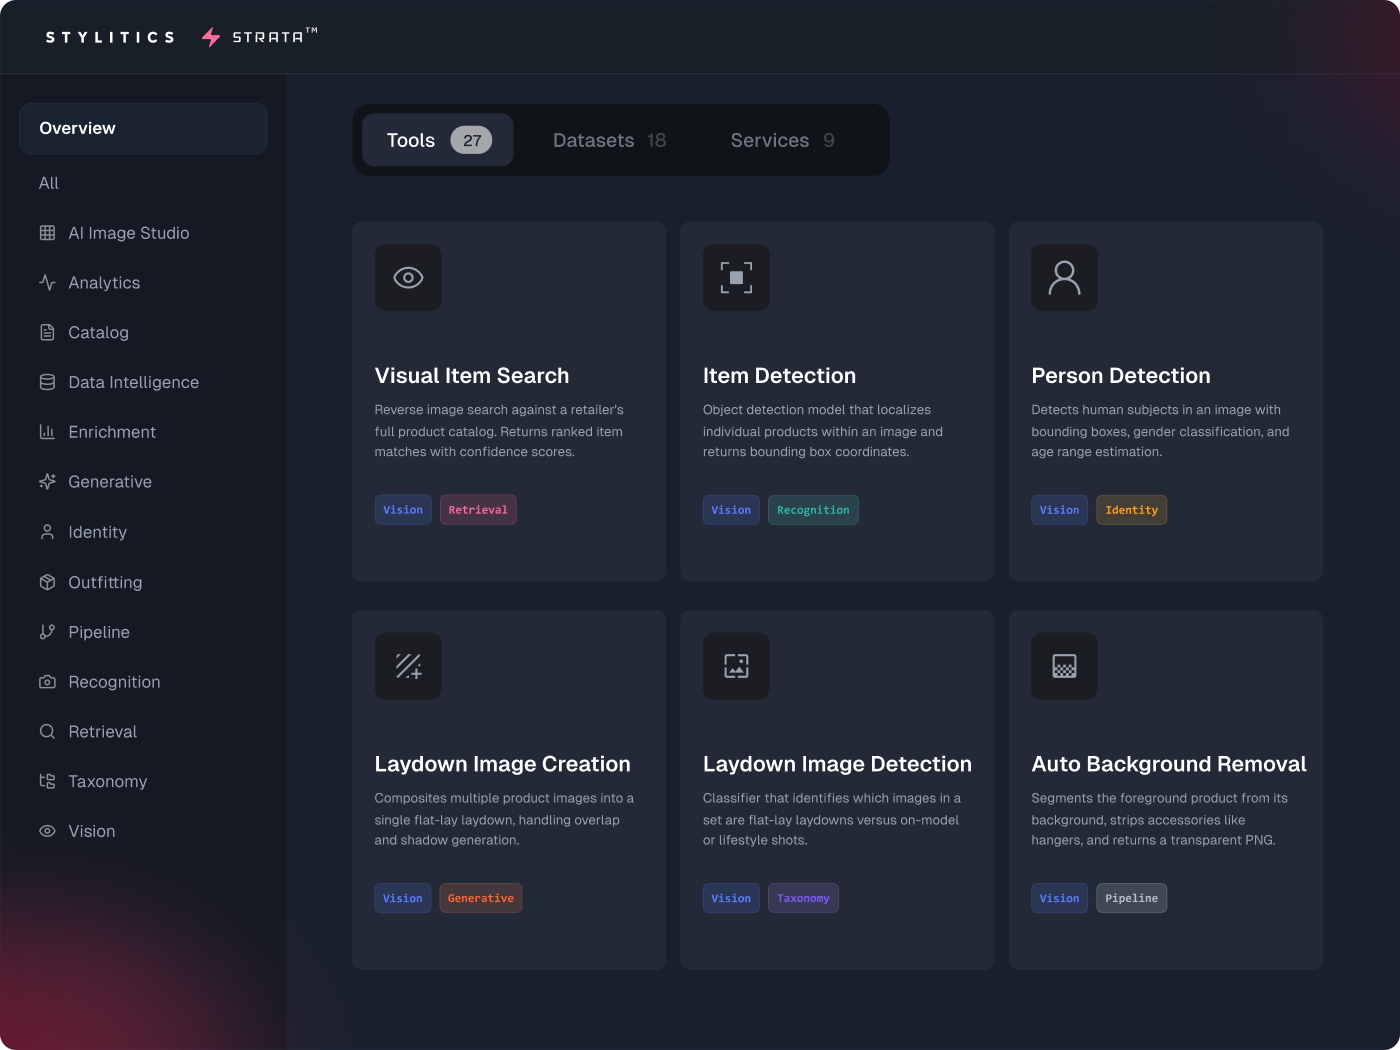
Task: Click the Laydown Image Detection icon
Action: coord(736,666)
